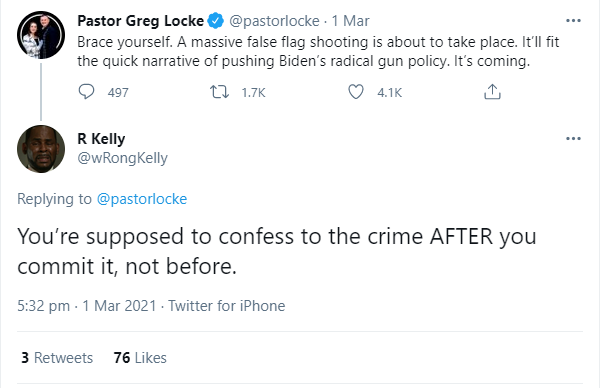Open @pastorlocke handle in tweet header
Viewport: 601px width, 389px height.
[274, 21]
